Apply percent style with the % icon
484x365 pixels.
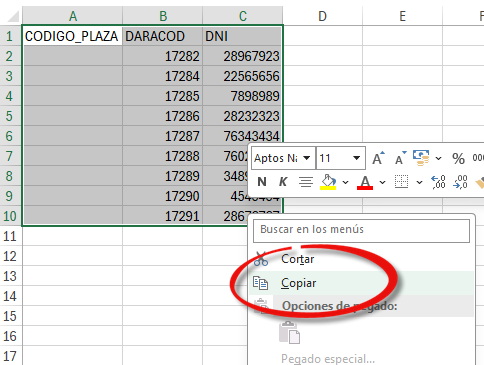point(458,158)
